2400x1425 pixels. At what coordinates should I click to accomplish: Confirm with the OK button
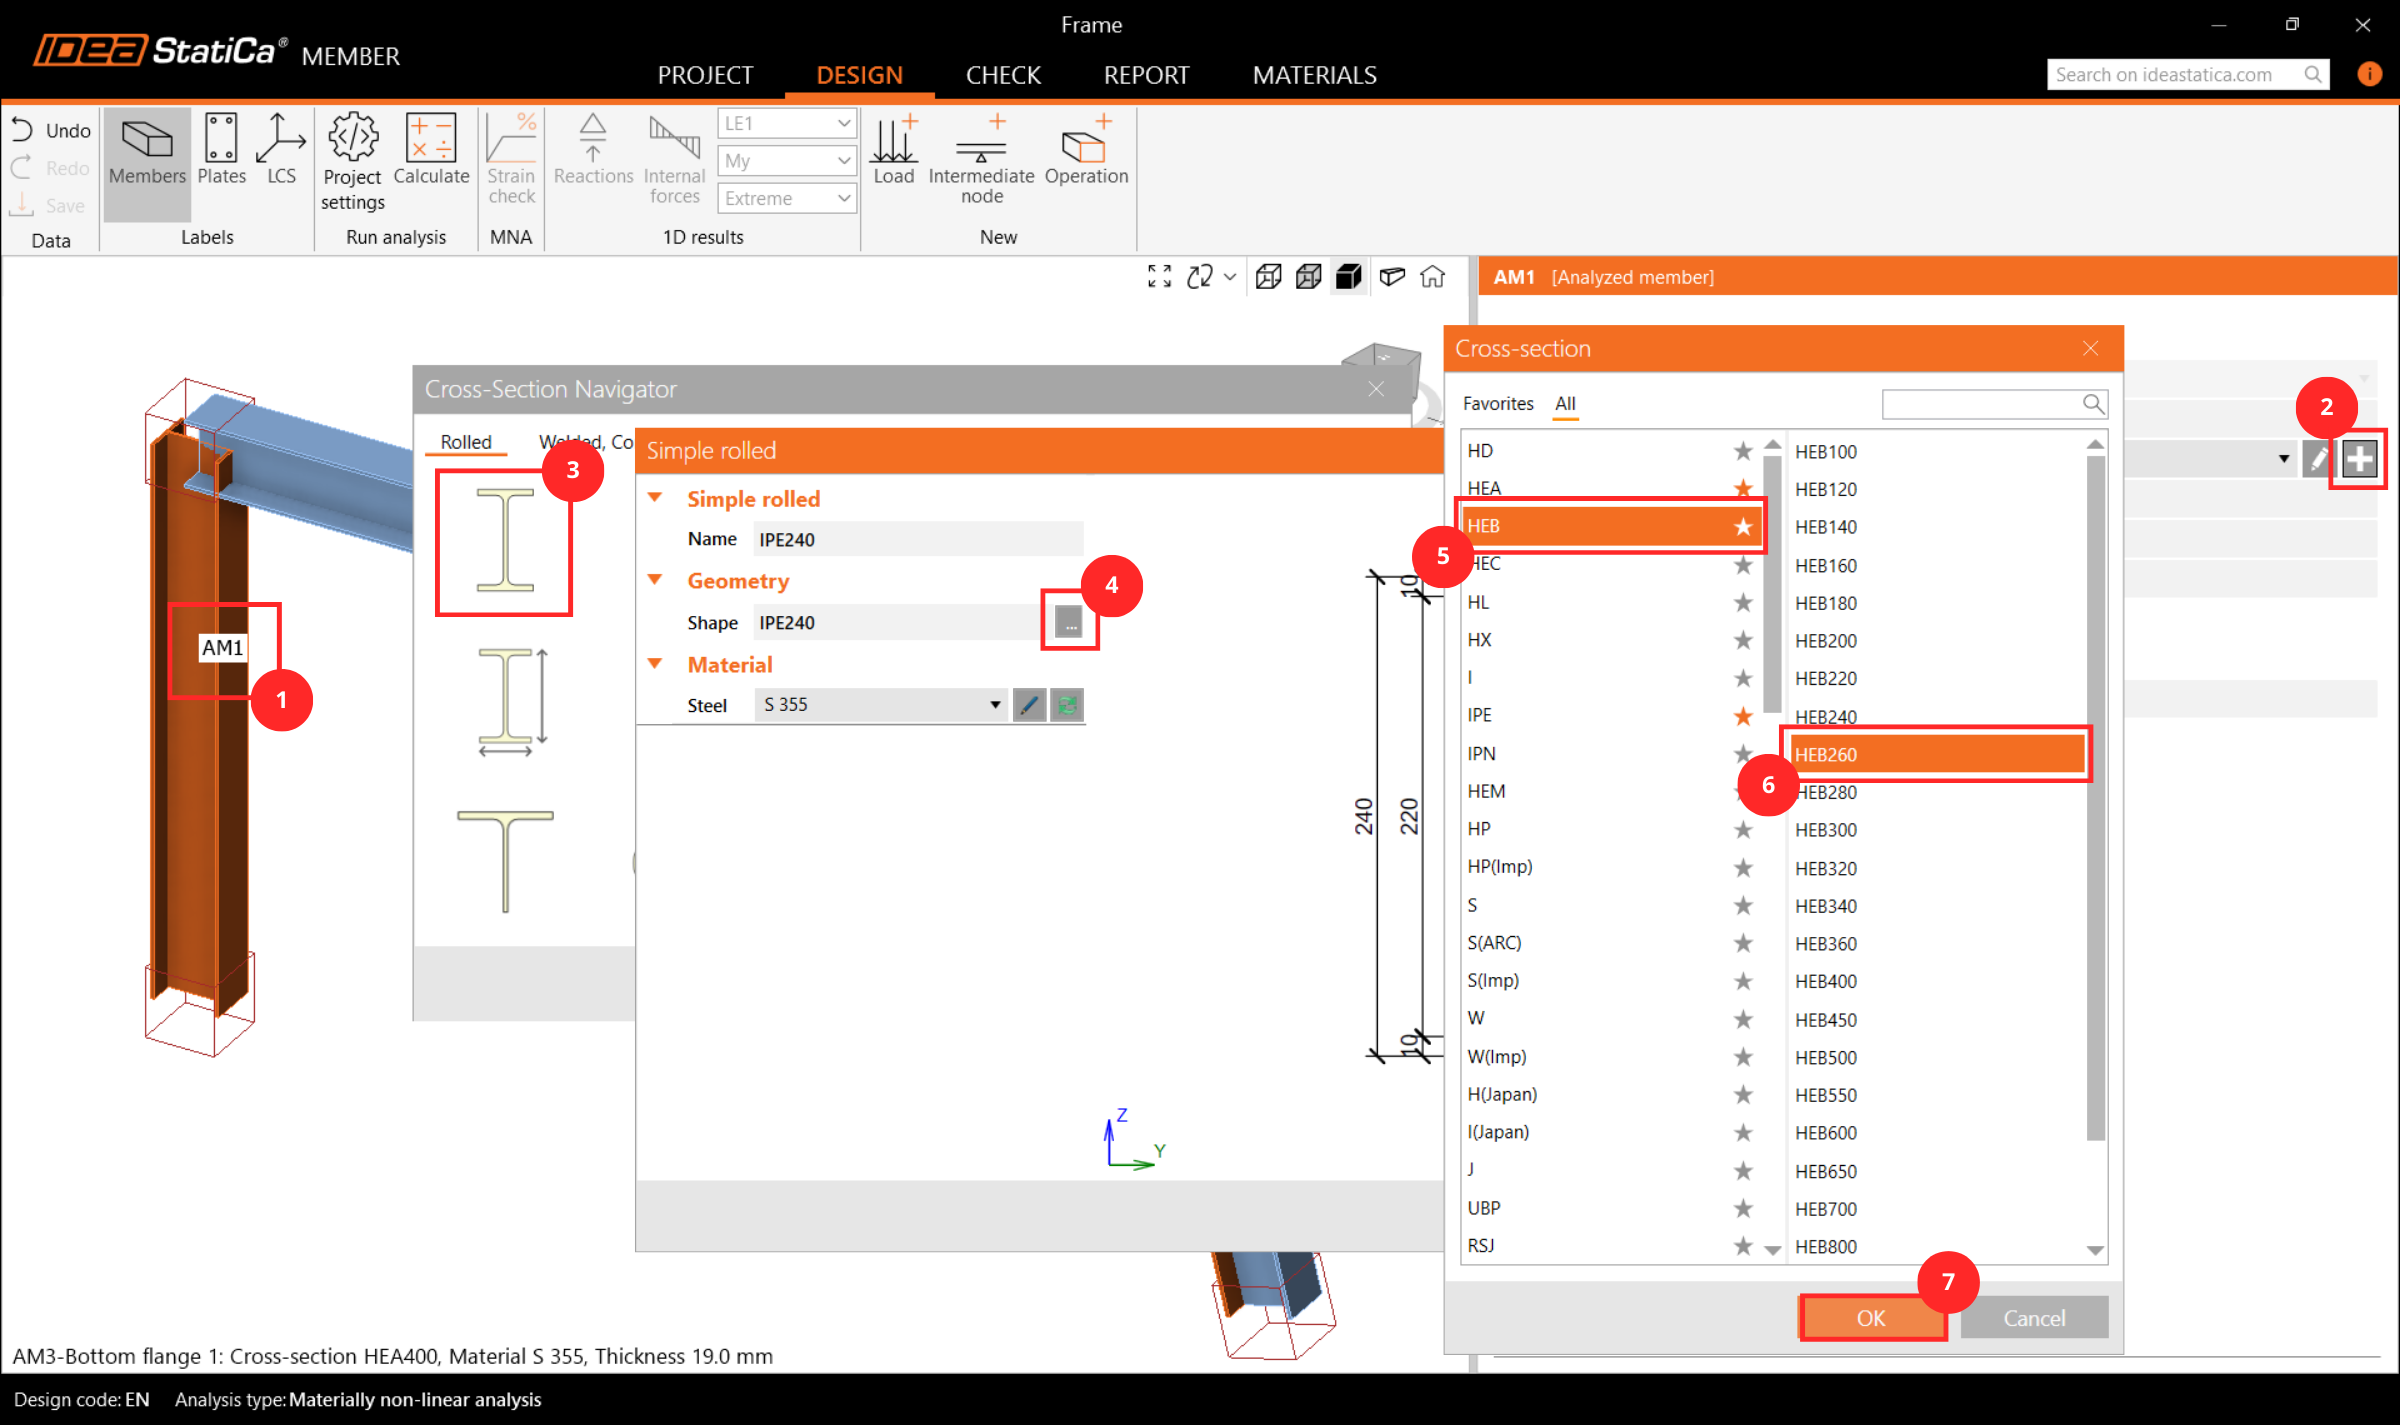click(1871, 1318)
